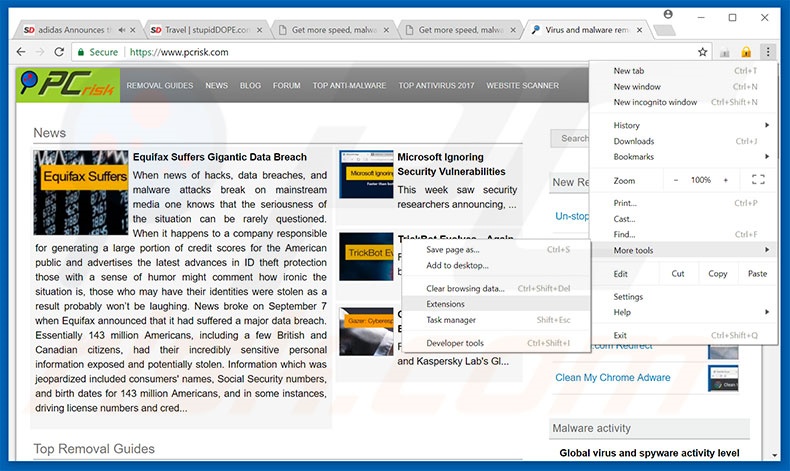
Task: Open Downloads from Chrome menu
Action: click(x=683, y=141)
